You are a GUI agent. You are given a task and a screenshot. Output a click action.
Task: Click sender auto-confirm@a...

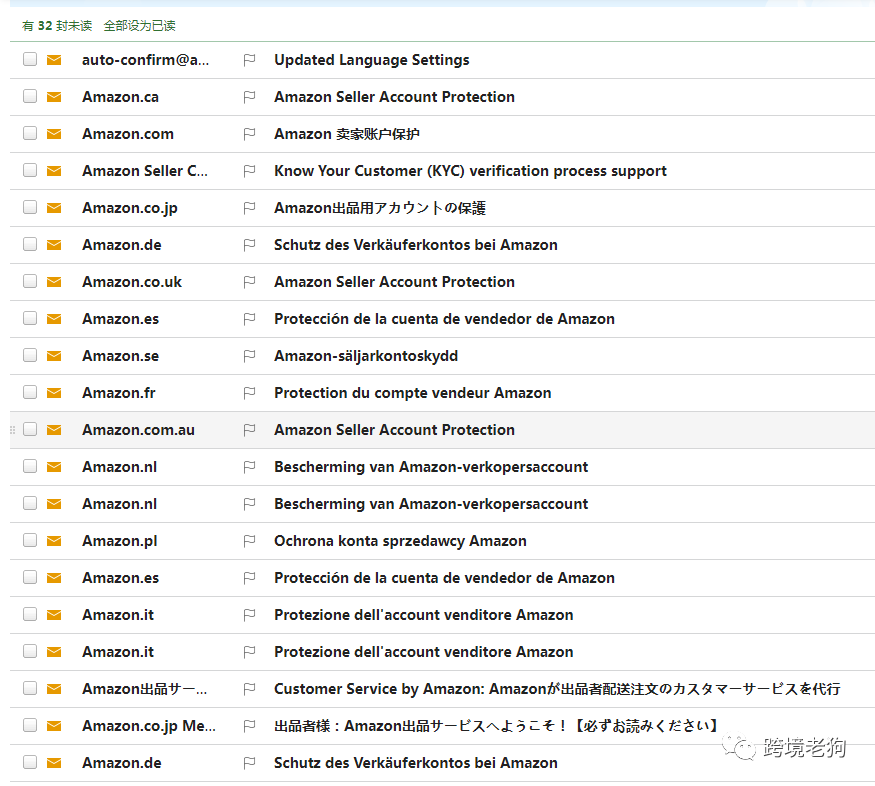145,60
